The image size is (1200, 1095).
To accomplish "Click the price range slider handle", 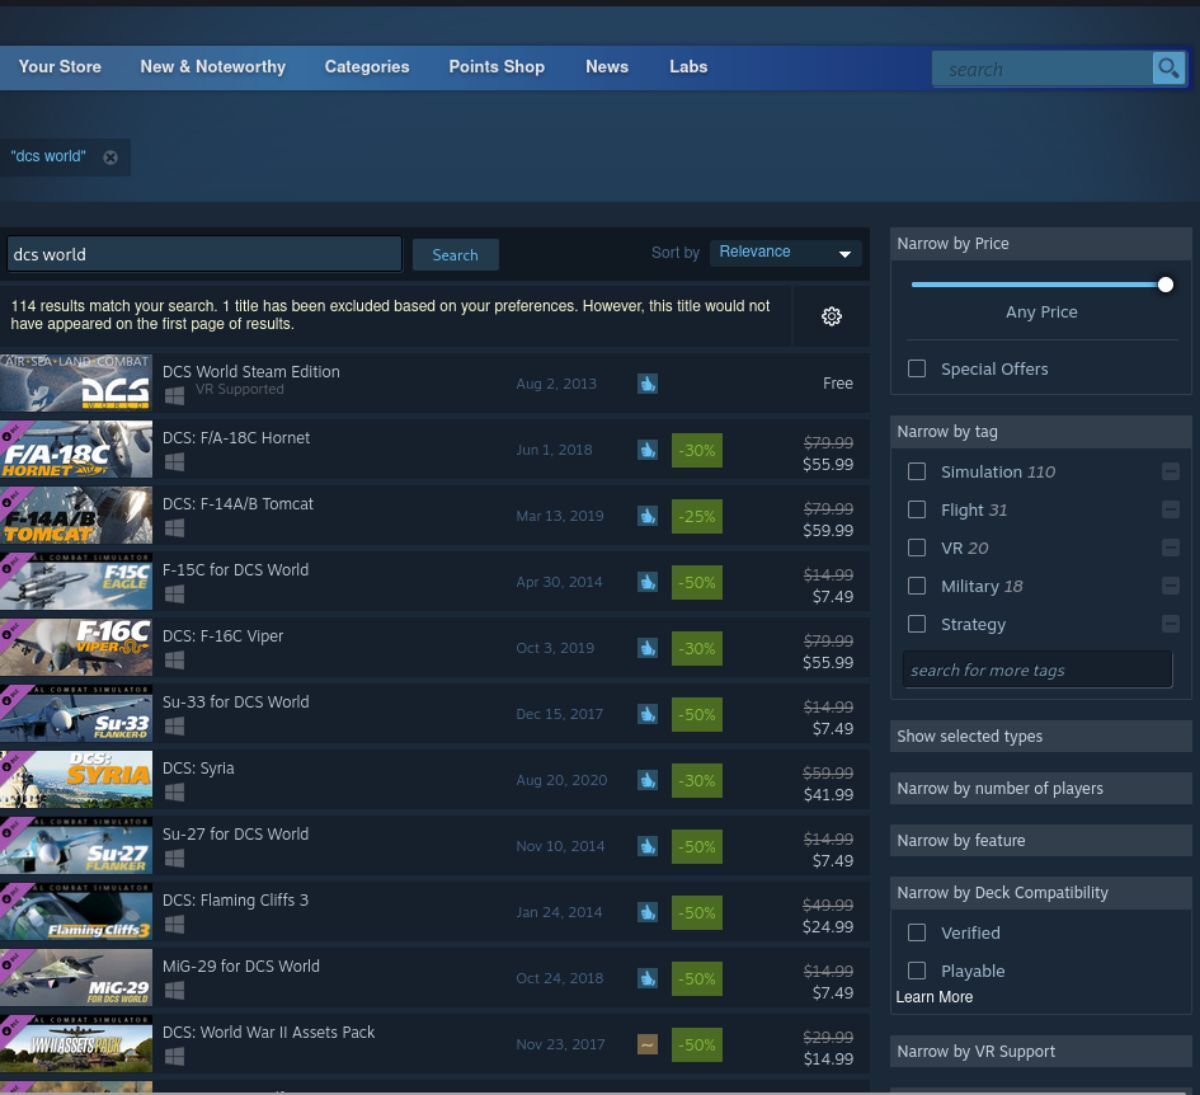I will tap(1165, 285).
